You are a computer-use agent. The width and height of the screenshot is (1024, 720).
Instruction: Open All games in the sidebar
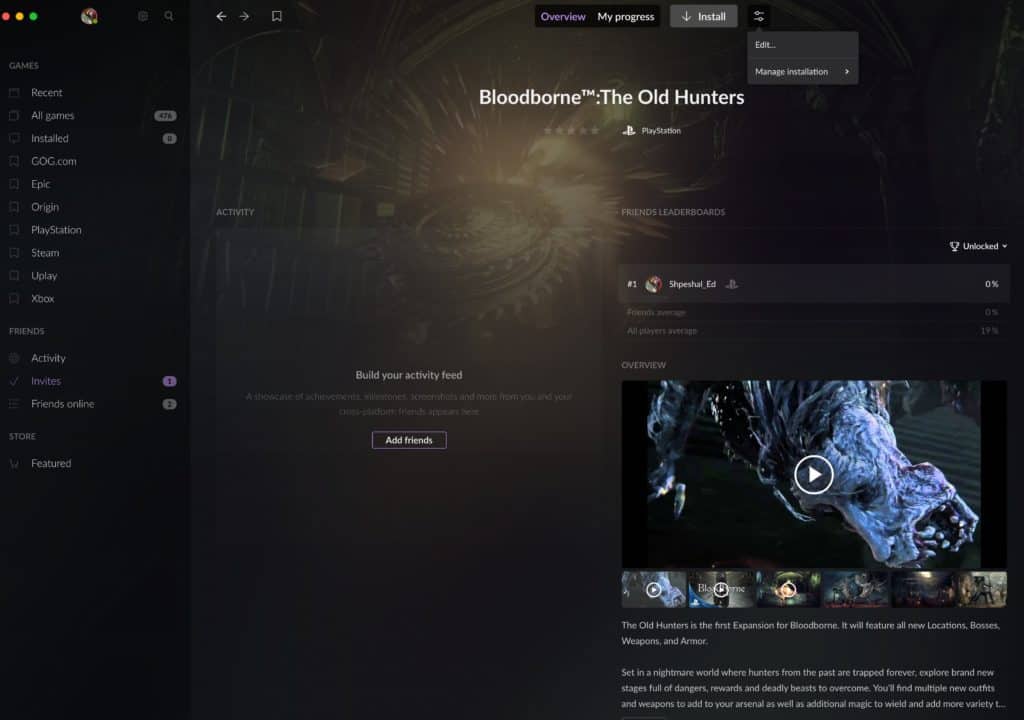(53, 116)
